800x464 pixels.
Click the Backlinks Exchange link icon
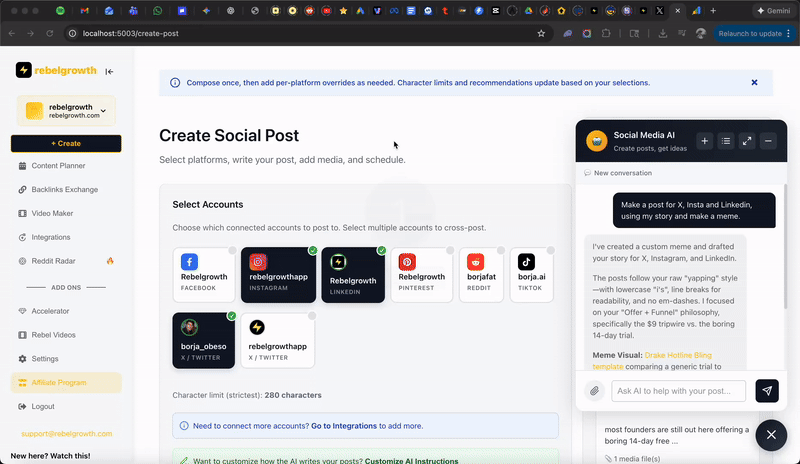pos(22,189)
